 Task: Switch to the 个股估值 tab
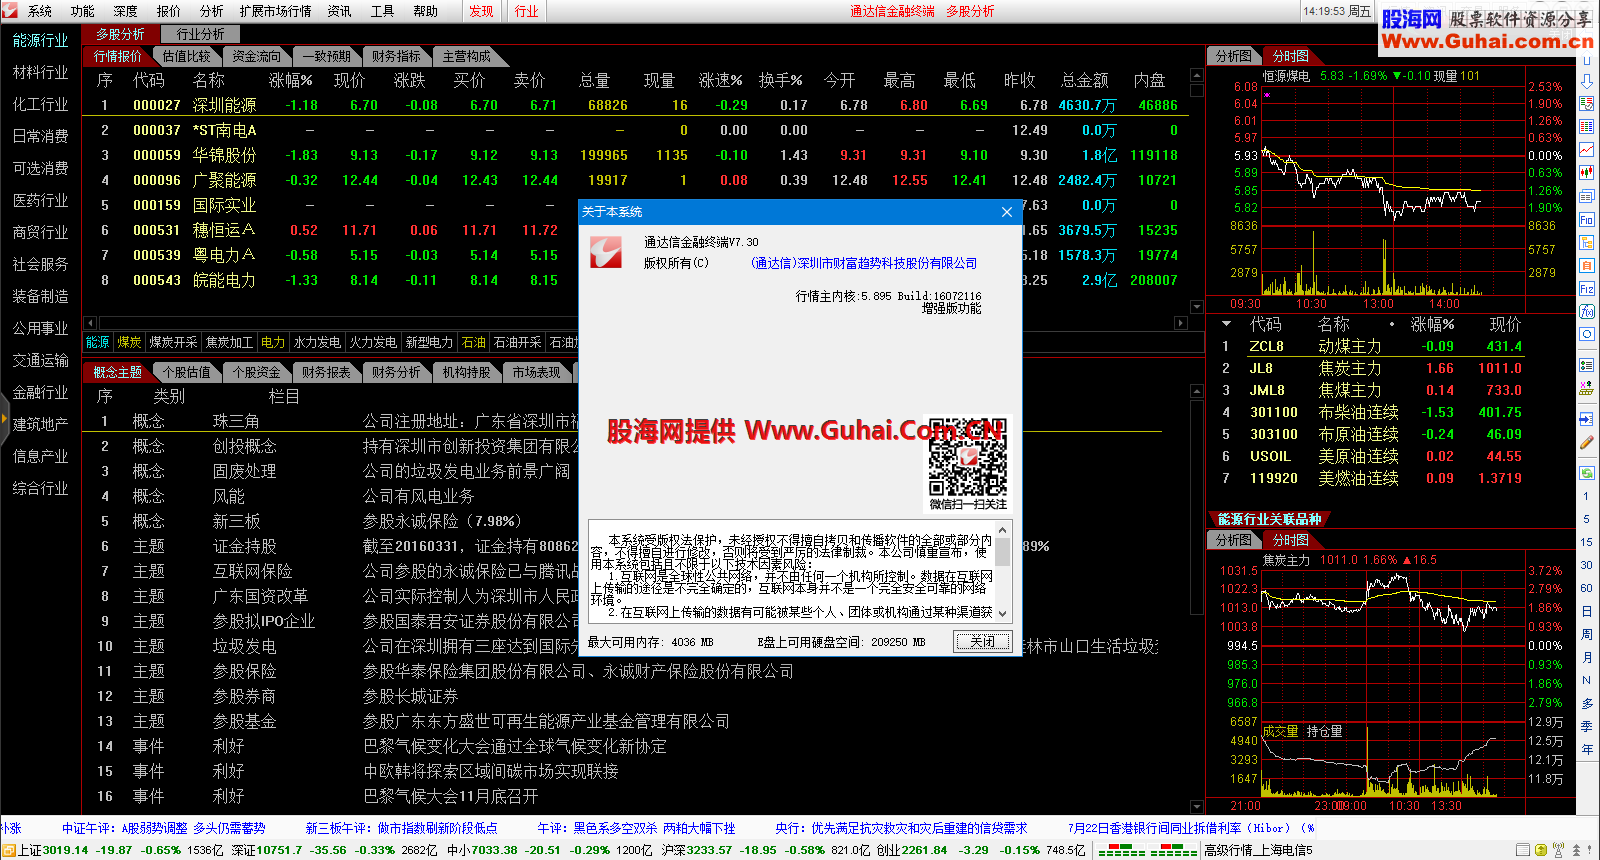tap(187, 372)
